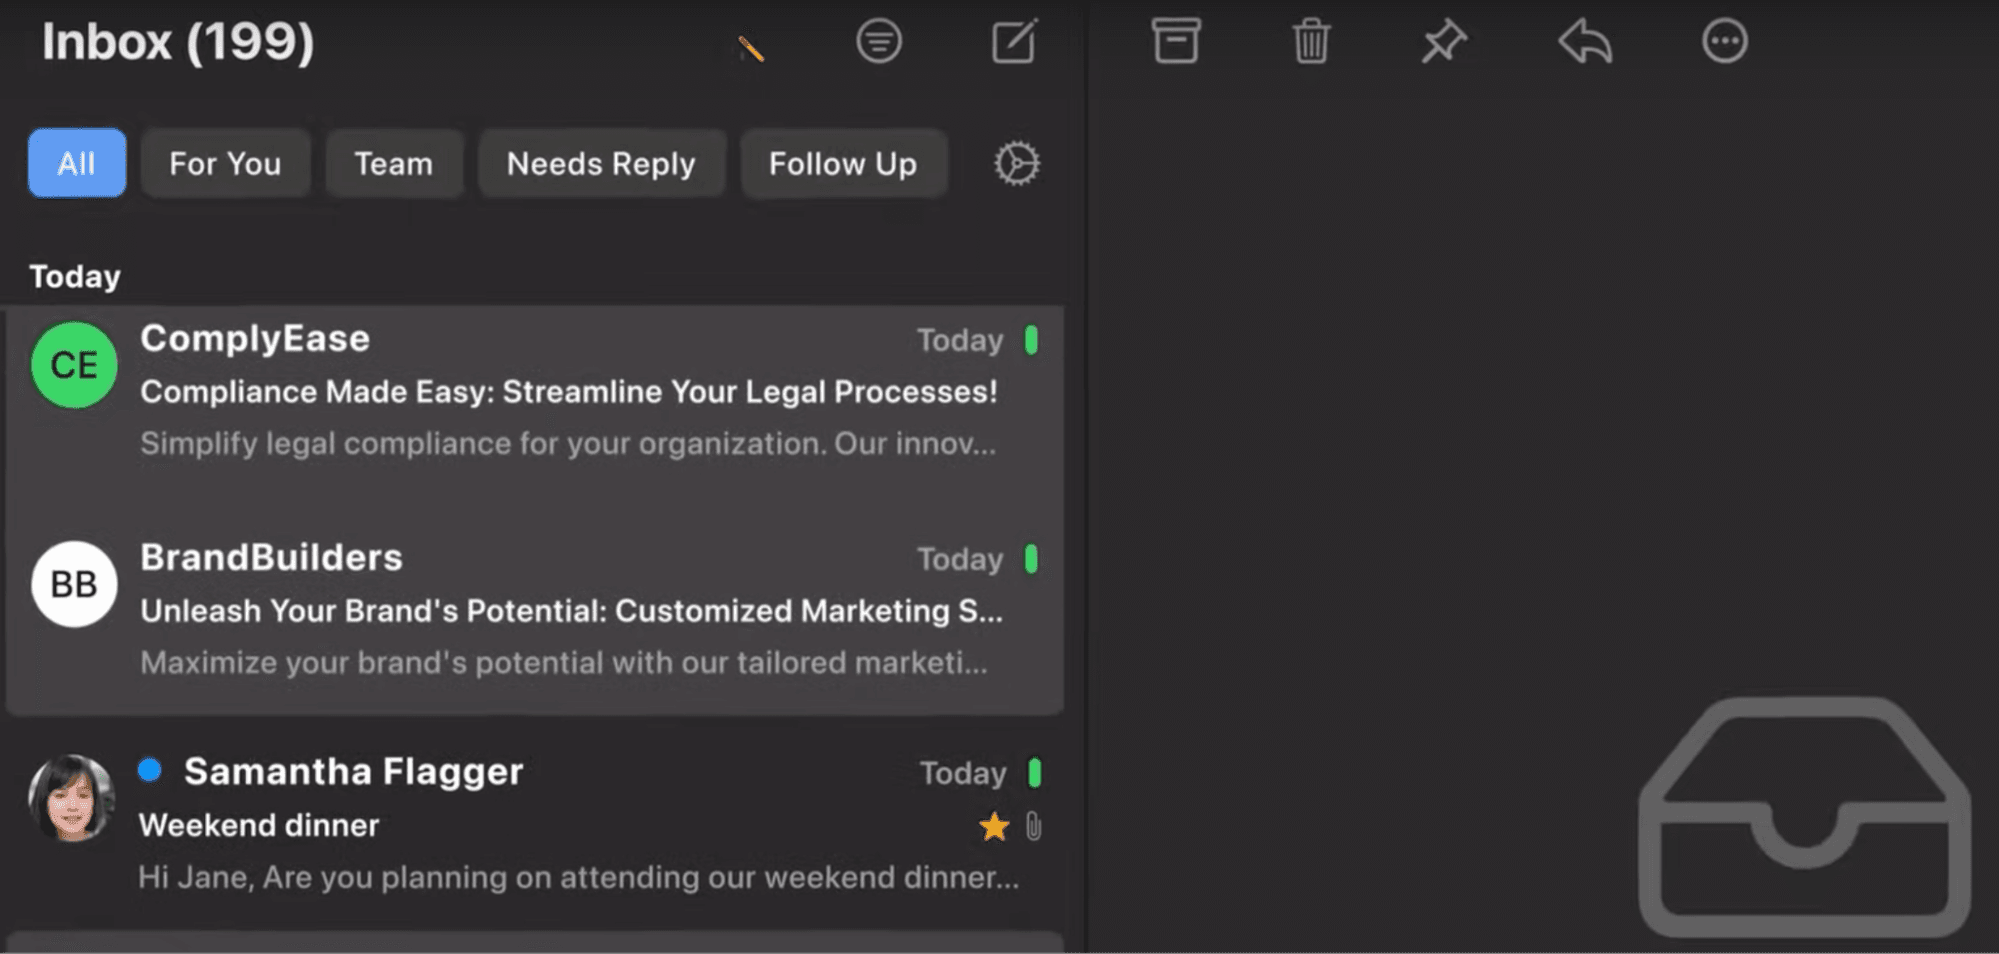Switch to the For You tab

click(x=225, y=163)
